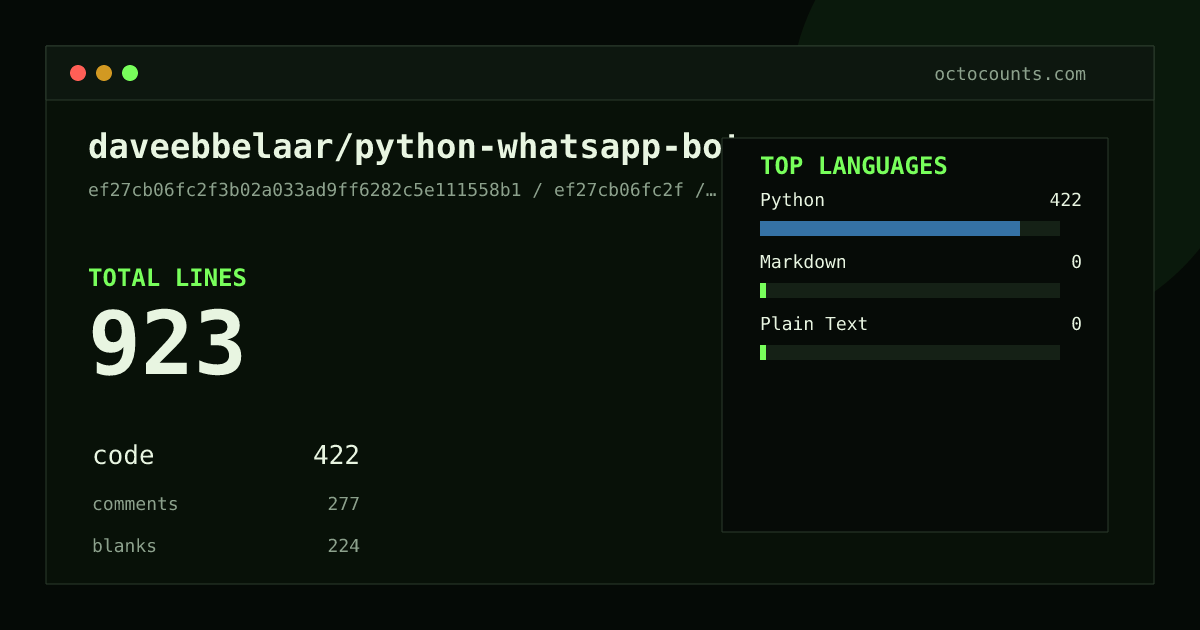
Task: Select the Markdown language label
Action: point(803,262)
